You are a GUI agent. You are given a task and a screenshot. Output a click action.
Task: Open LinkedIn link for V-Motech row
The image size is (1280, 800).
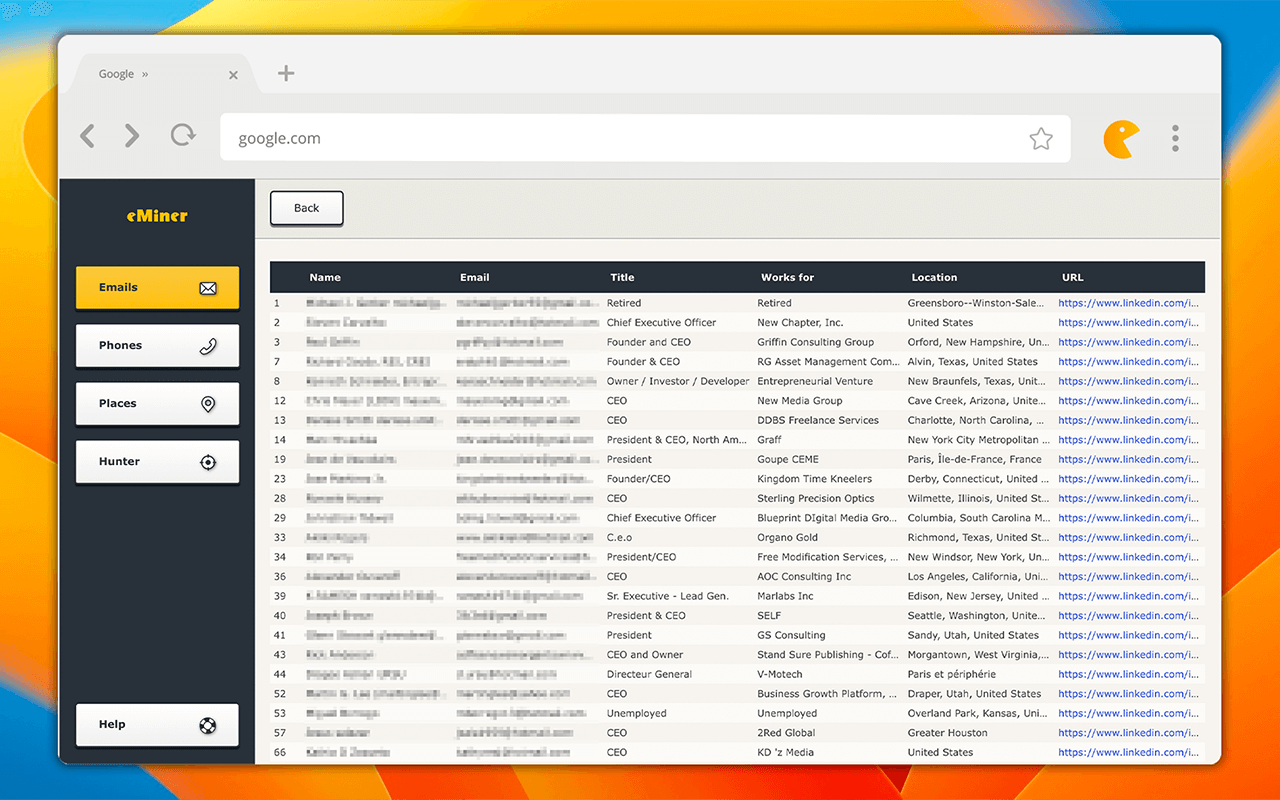click(x=1128, y=674)
